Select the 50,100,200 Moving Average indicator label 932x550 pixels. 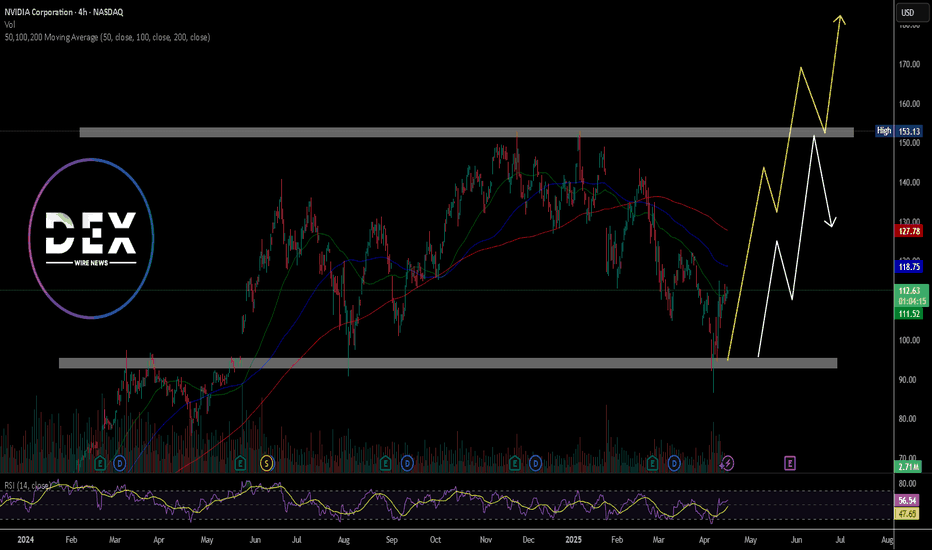[107, 37]
